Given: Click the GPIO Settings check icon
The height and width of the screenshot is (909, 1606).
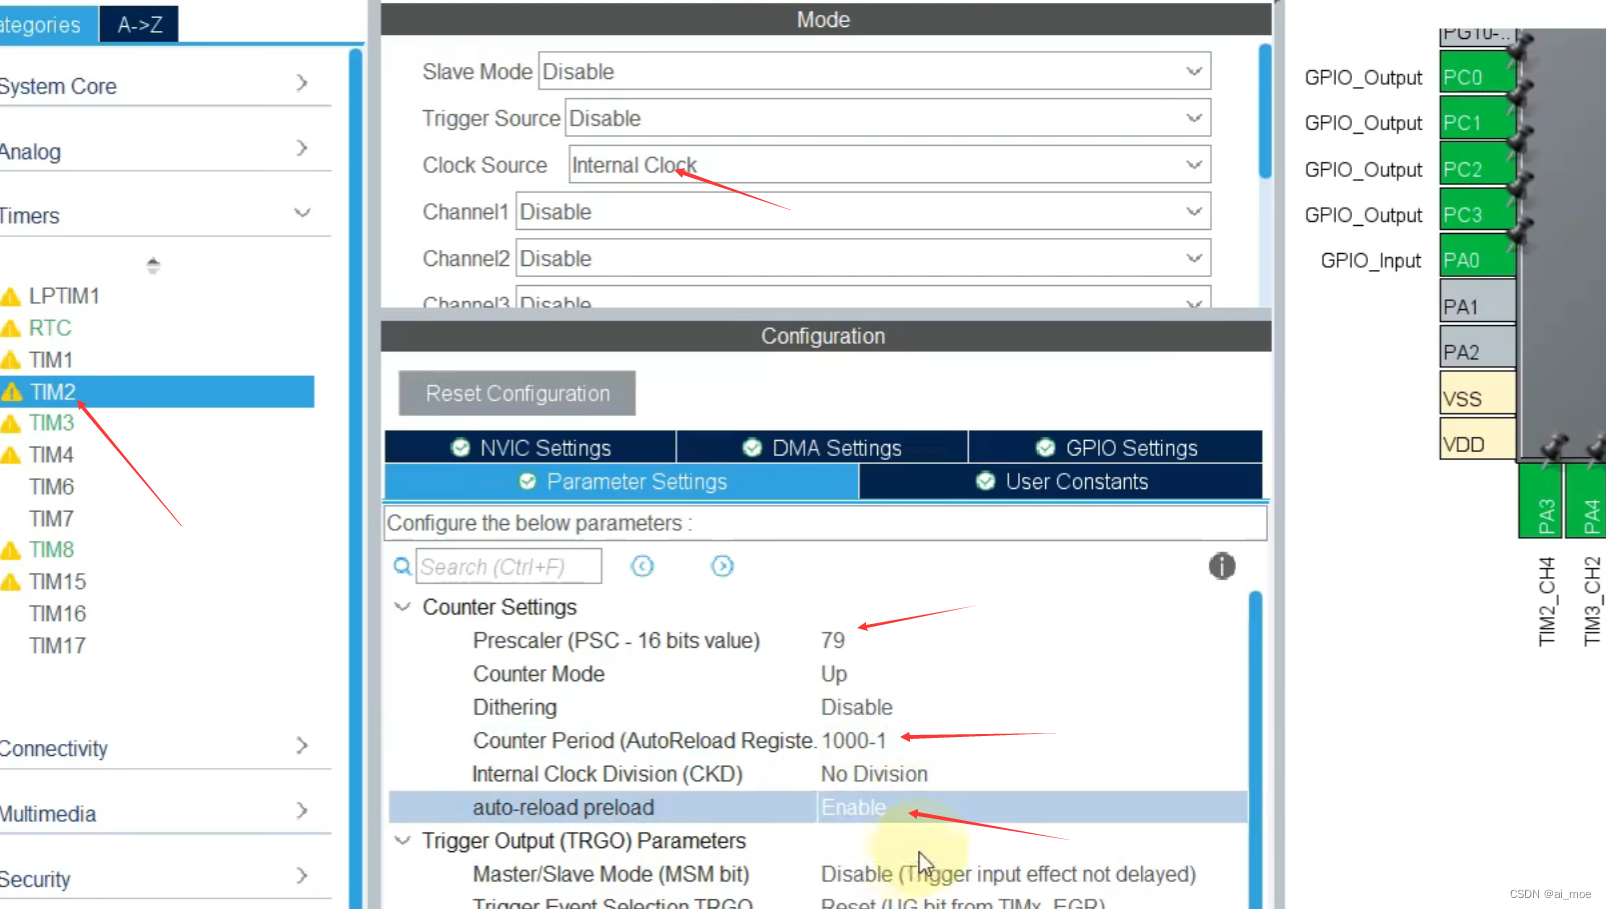Looking at the screenshot, I should point(1045,448).
